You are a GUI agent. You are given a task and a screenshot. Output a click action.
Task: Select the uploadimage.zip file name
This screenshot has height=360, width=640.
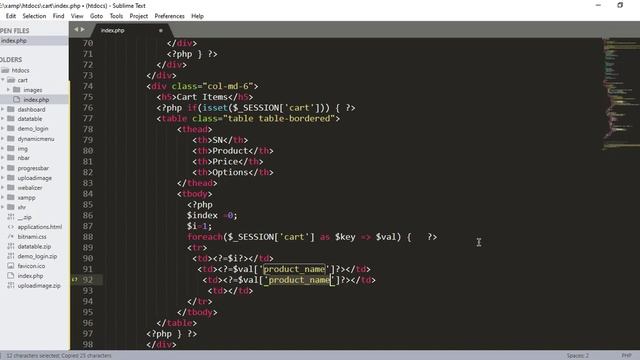click(x=39, y=285)
